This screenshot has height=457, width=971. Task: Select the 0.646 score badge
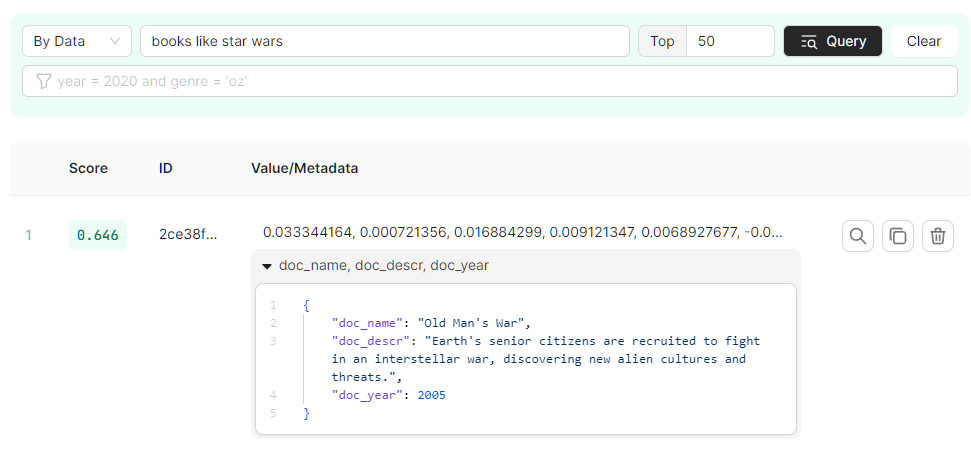(x=97, y=235)
